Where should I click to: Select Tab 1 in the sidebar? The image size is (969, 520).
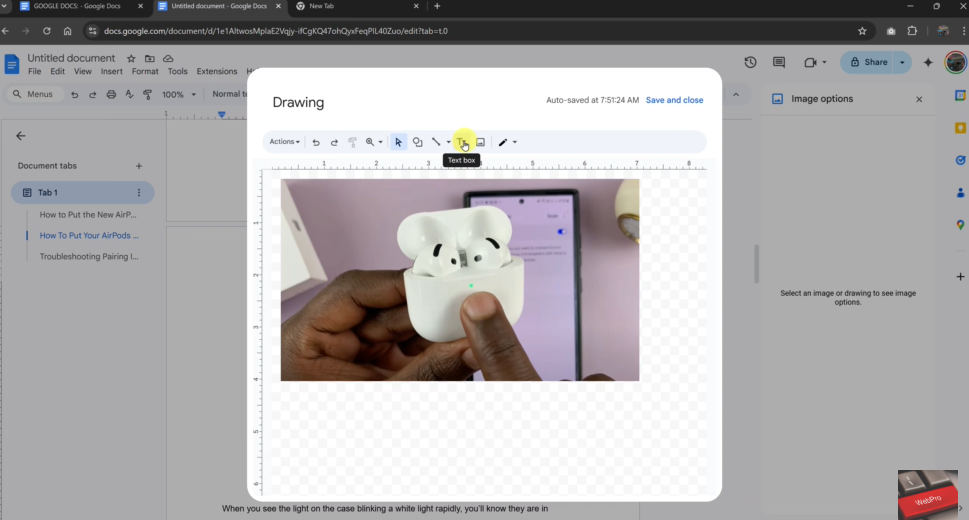click(82, 192)
